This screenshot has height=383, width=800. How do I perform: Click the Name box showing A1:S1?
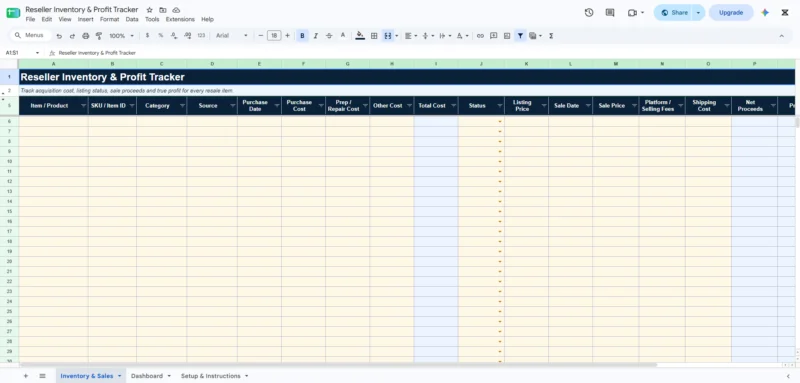22,53
